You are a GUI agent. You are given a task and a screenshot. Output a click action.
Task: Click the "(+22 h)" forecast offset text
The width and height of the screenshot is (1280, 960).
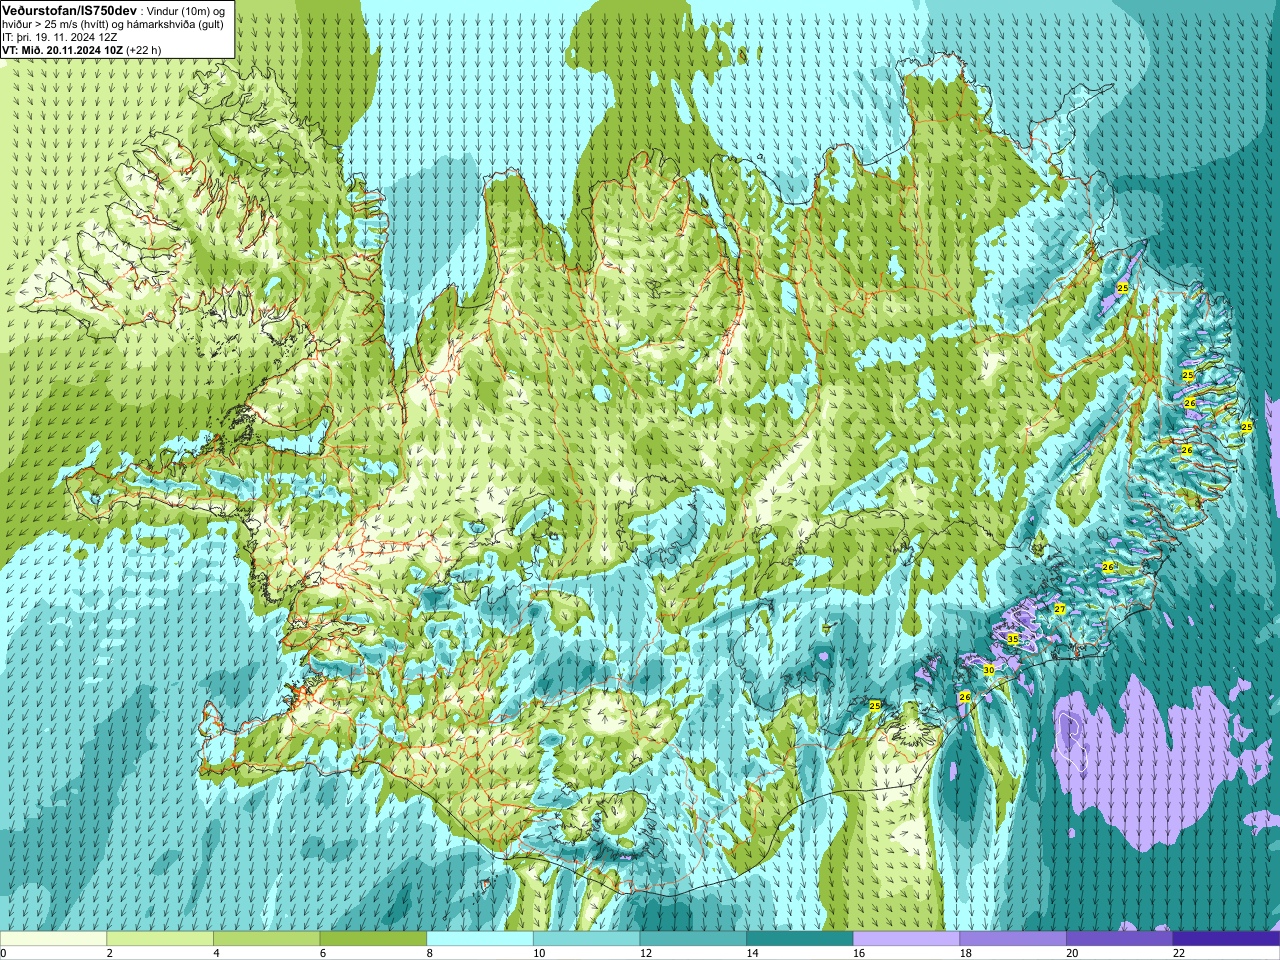[144, 49]
